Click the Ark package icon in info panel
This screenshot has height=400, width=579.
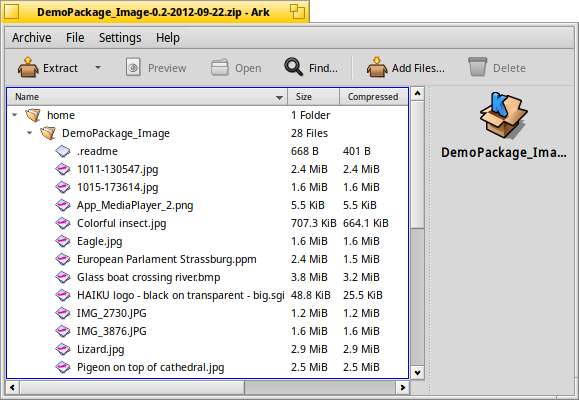pyautogui.click(x=503, y=116)
